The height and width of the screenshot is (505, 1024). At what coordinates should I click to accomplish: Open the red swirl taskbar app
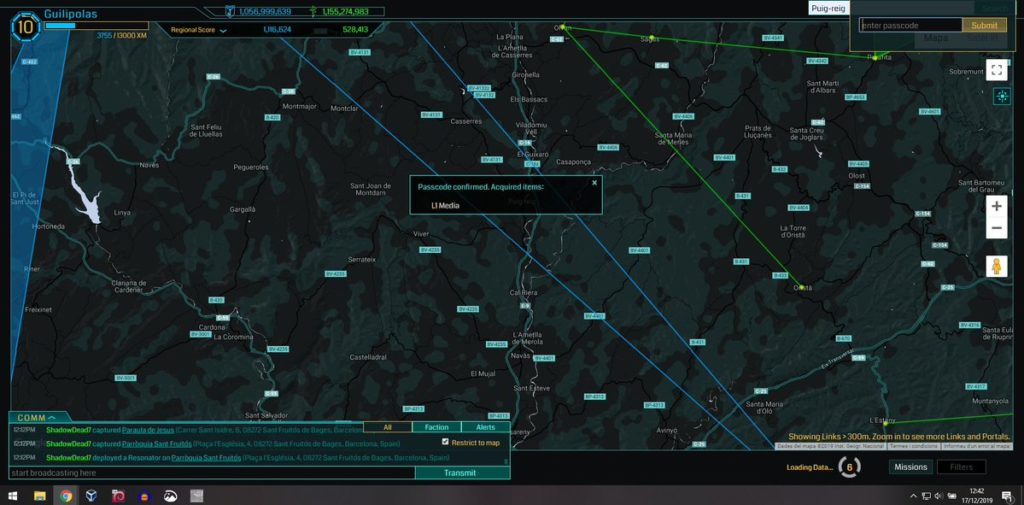coord(118,496)
